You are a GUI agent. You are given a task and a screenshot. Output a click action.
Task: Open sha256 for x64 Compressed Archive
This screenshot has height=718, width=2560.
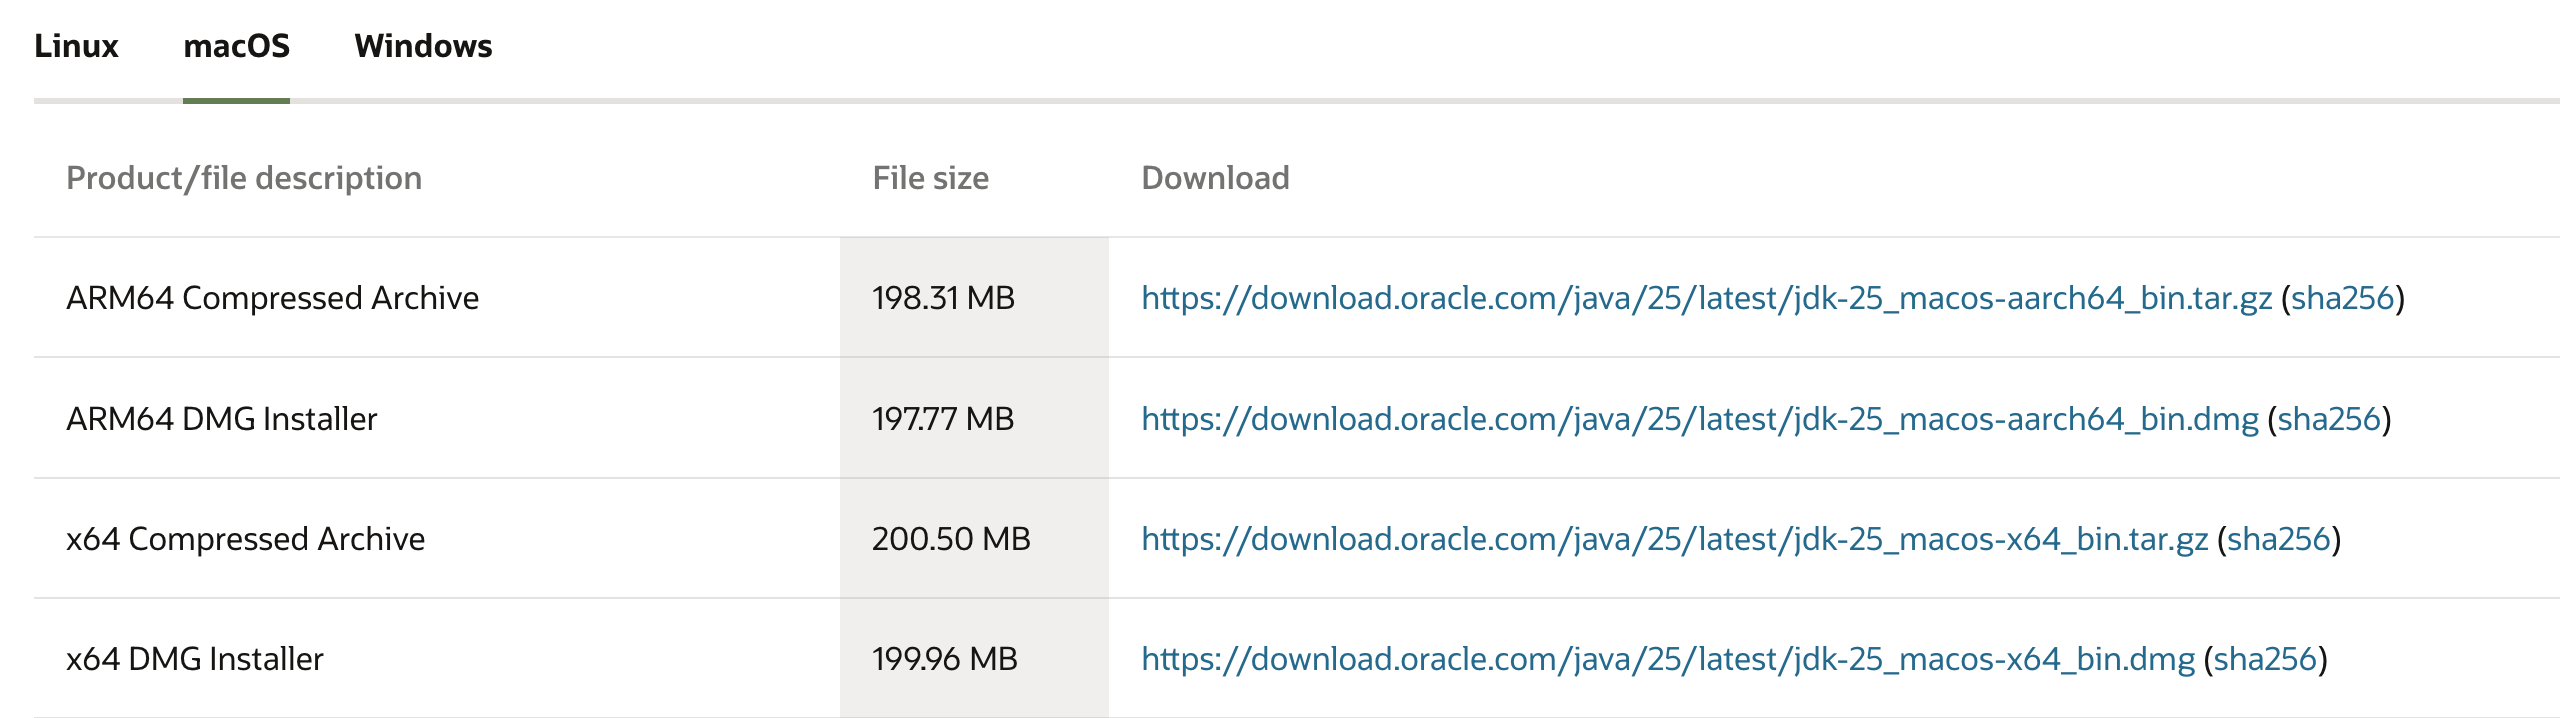pyautogui.click(x=2278, y=539)
